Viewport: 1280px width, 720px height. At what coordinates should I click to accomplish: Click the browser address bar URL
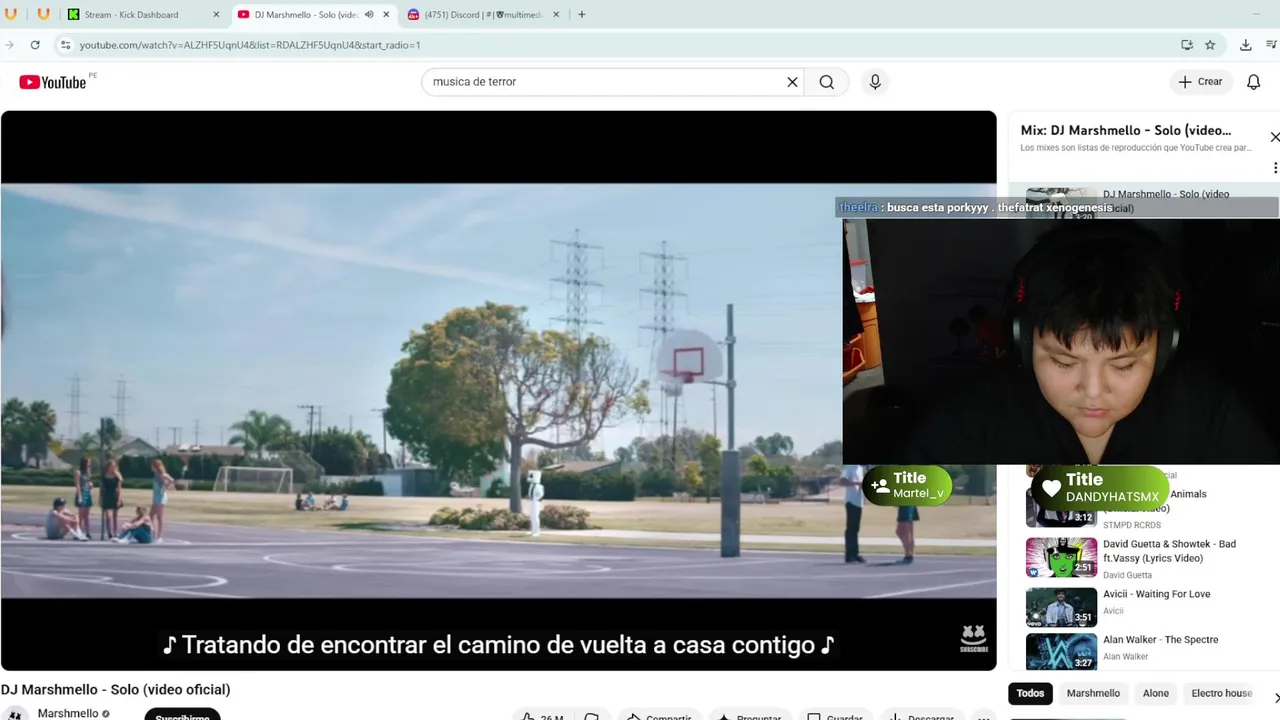250,45
